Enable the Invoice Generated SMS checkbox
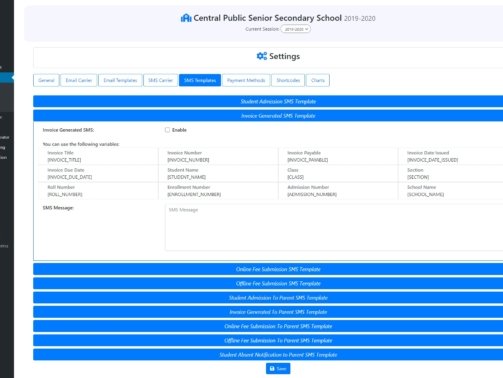Image resolution: width=503 pixels, height=378 pixels. [167, 130]
